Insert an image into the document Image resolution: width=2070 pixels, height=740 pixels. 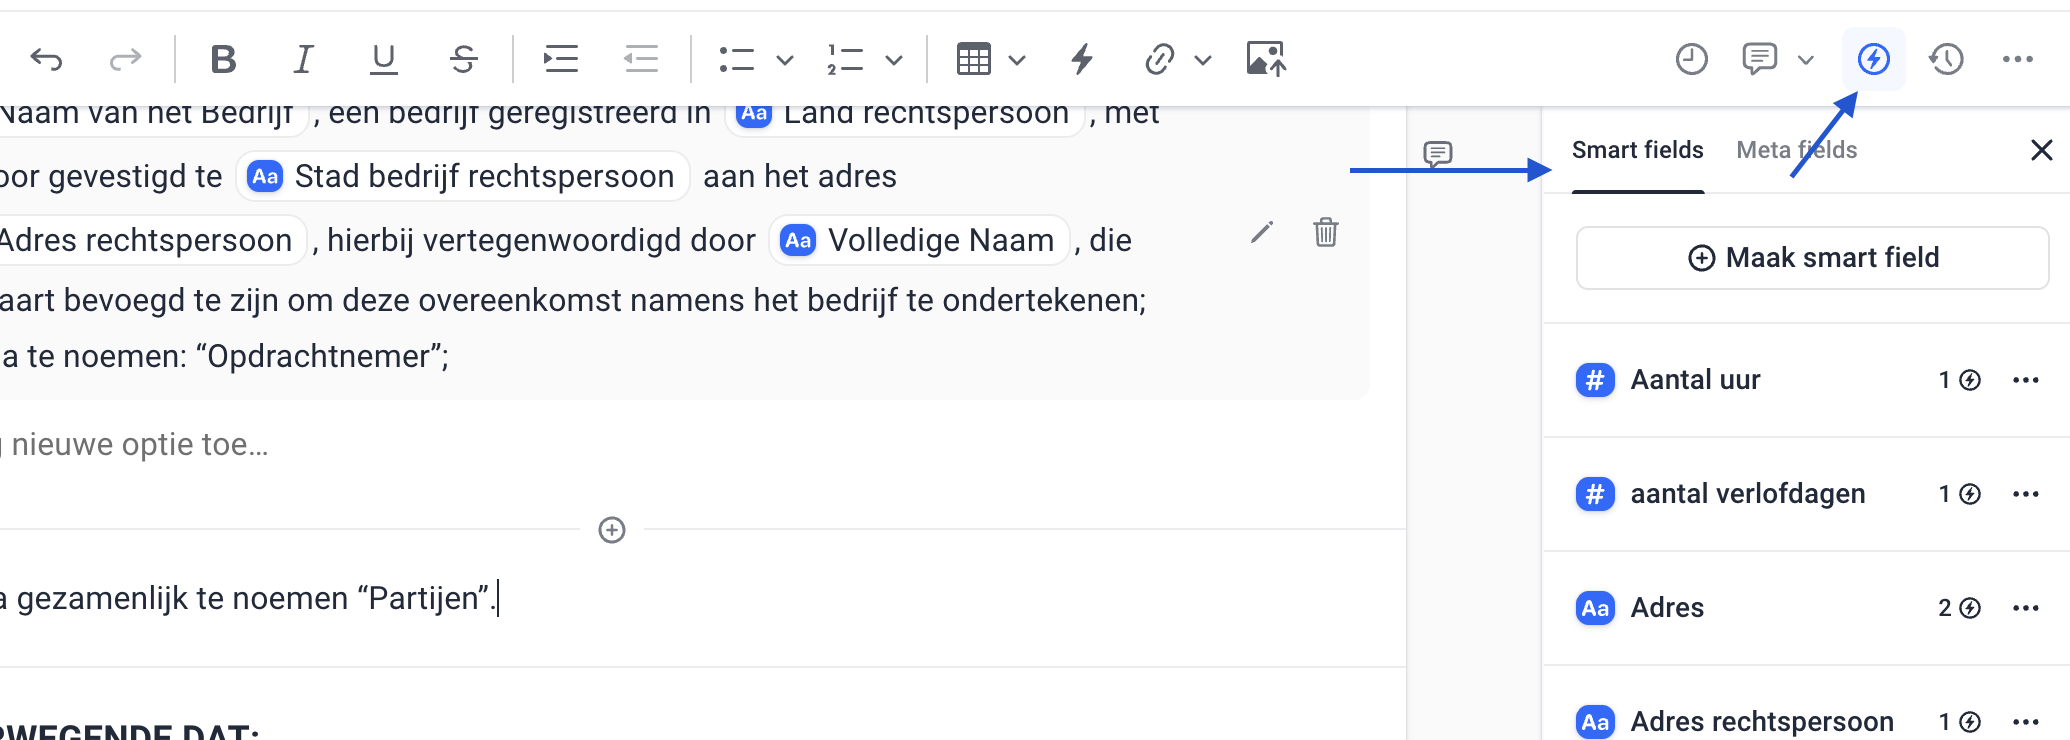[x=1265, y=60]
